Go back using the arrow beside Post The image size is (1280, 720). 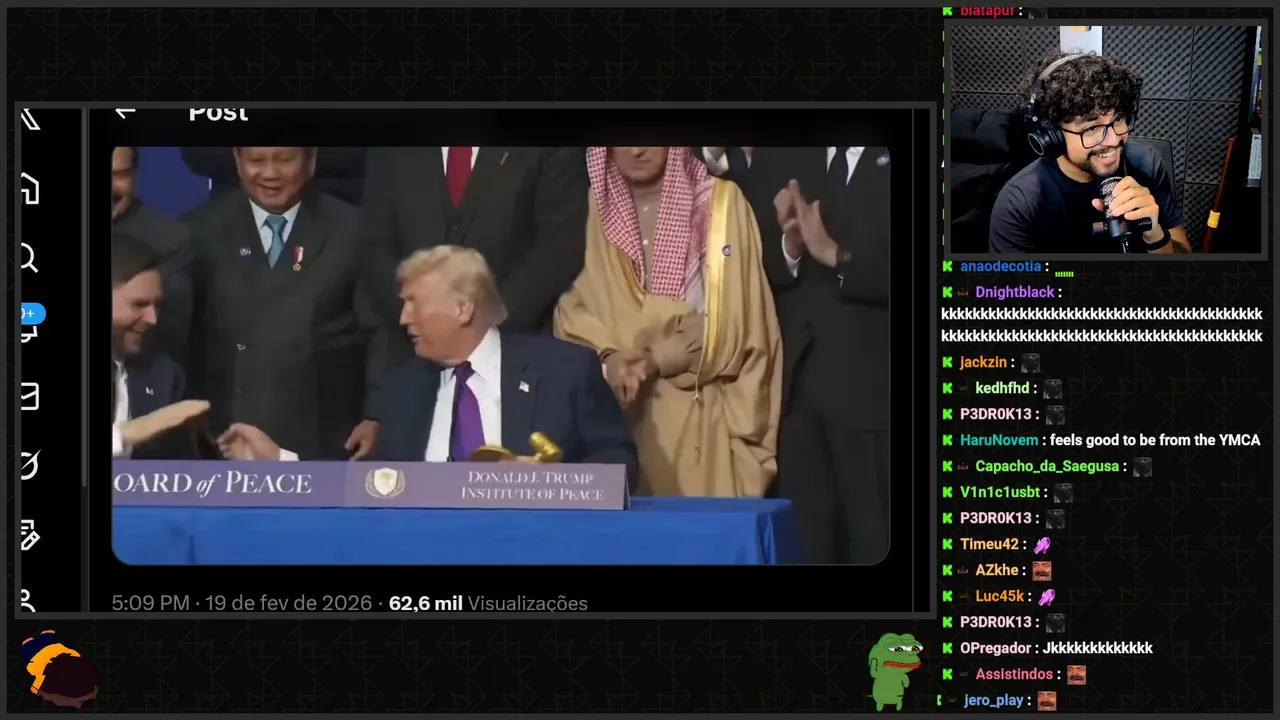pos(124,112)
